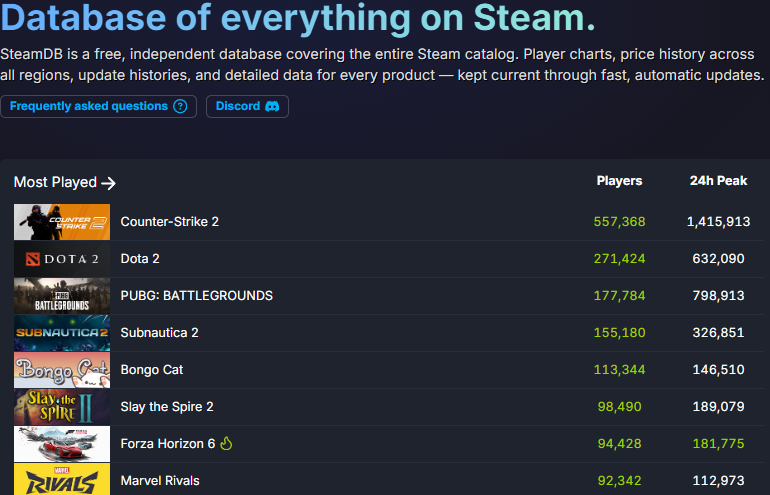Click the Dota 2 title link

tap(140, 259)
